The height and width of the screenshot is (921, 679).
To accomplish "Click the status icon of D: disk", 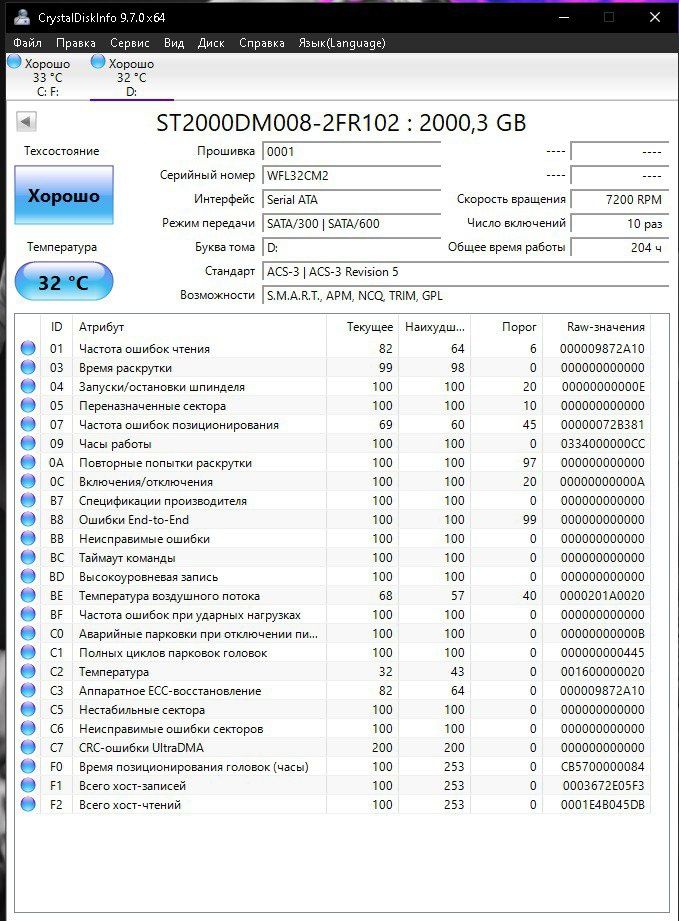I will (x=98, y=62).
